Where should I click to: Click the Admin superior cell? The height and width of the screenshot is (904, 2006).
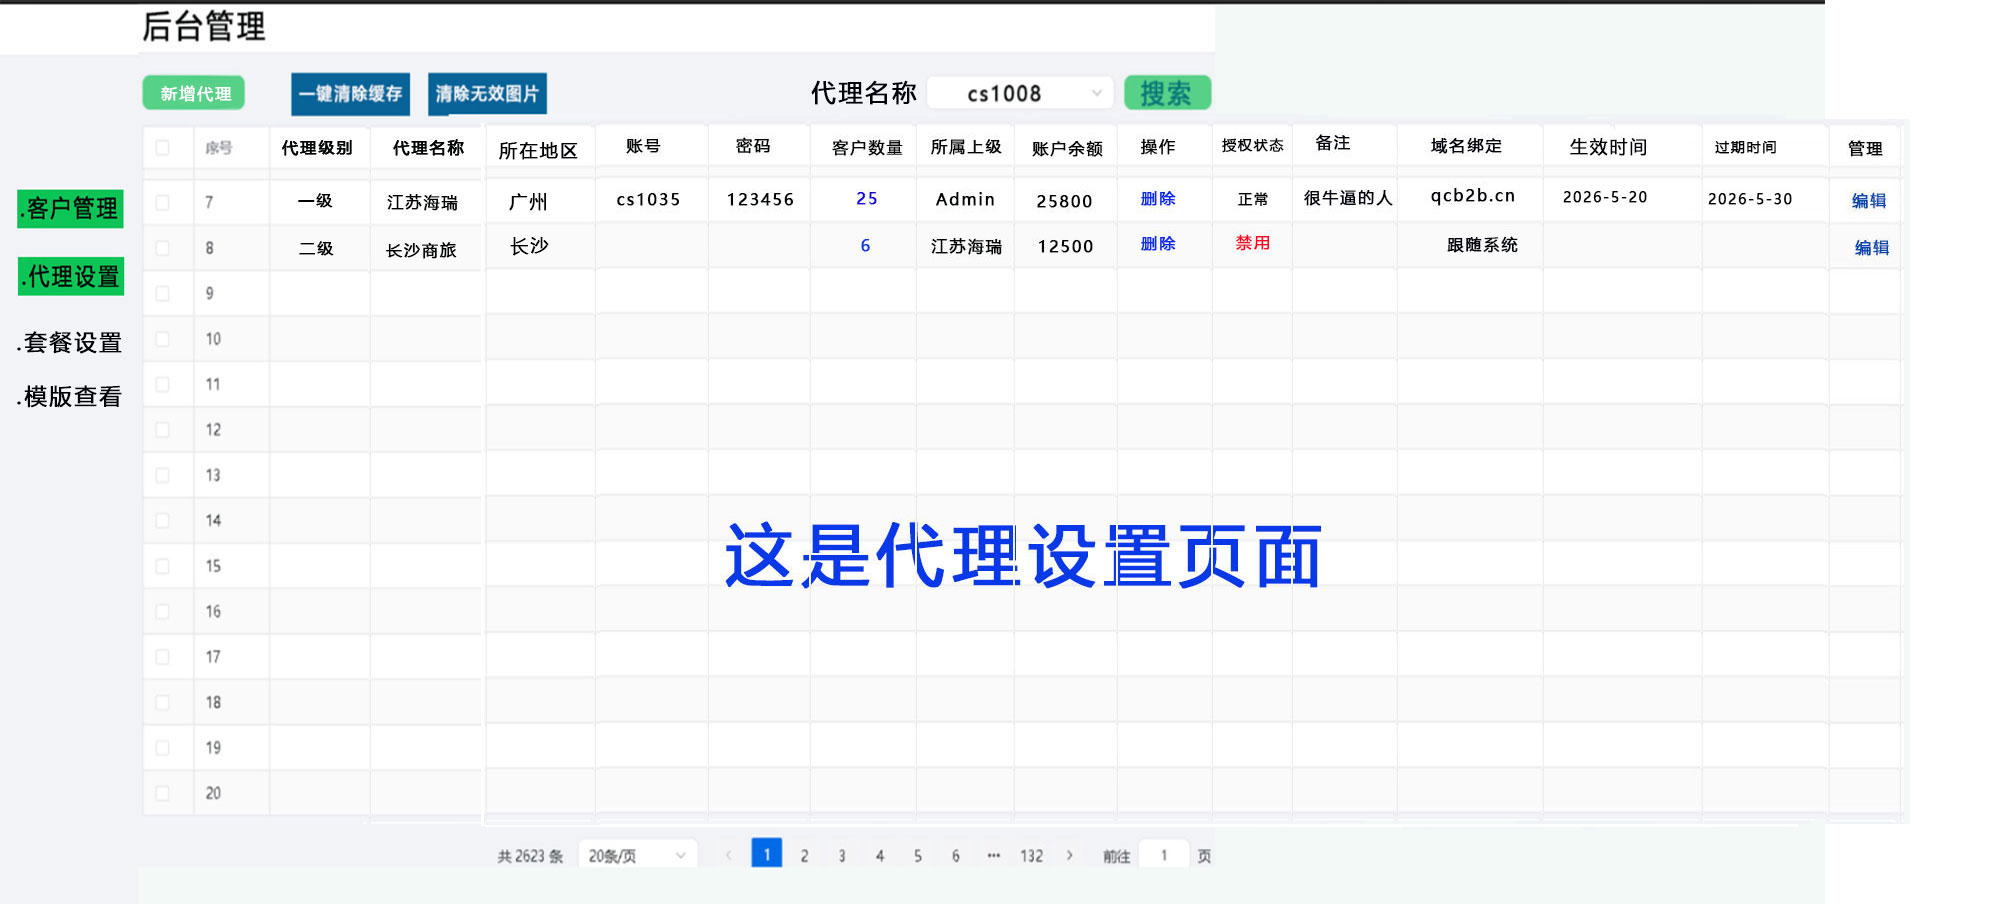point(965,199)
